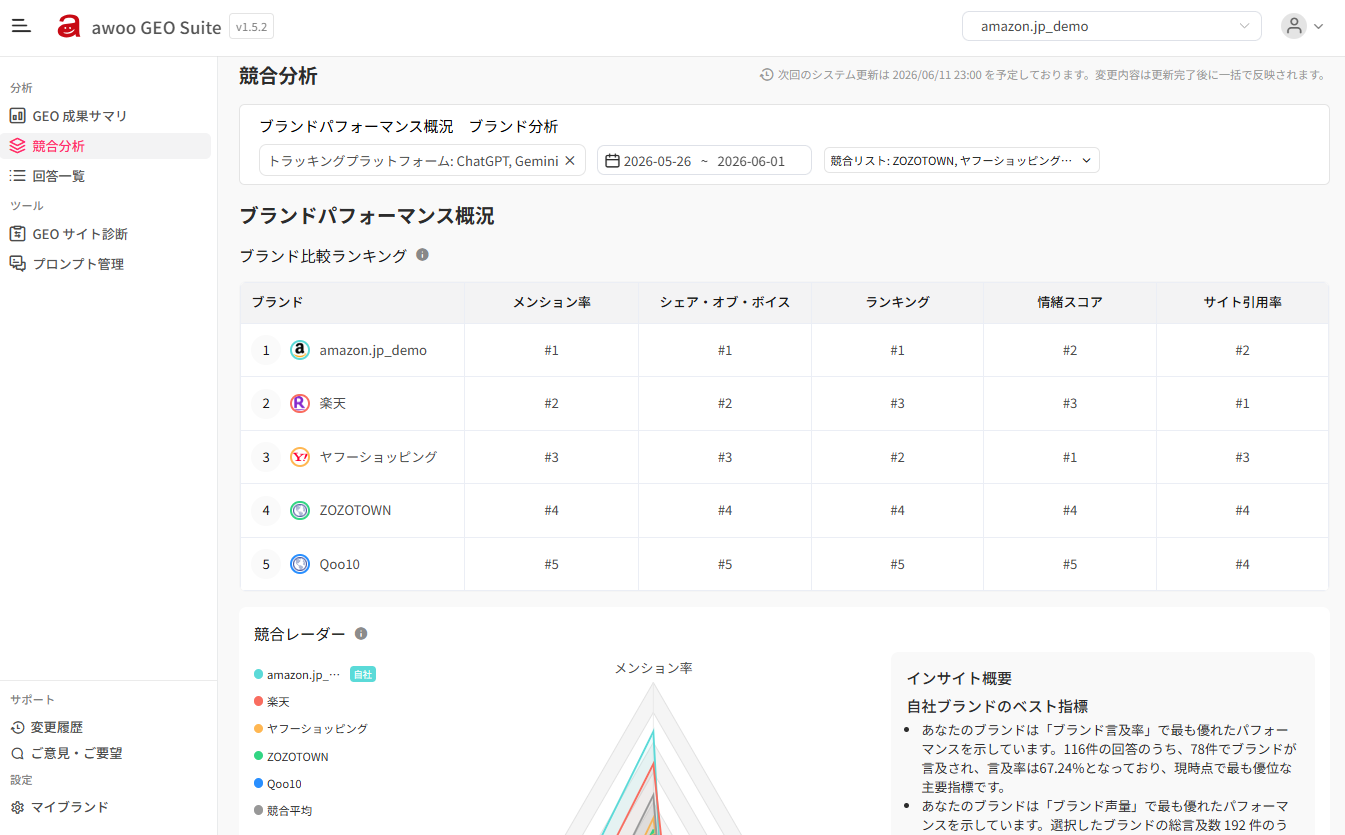This screenshot has height=835, width=1345.
Task: Toggle 競合平均 legend item in radar
Action: (283, 811)
